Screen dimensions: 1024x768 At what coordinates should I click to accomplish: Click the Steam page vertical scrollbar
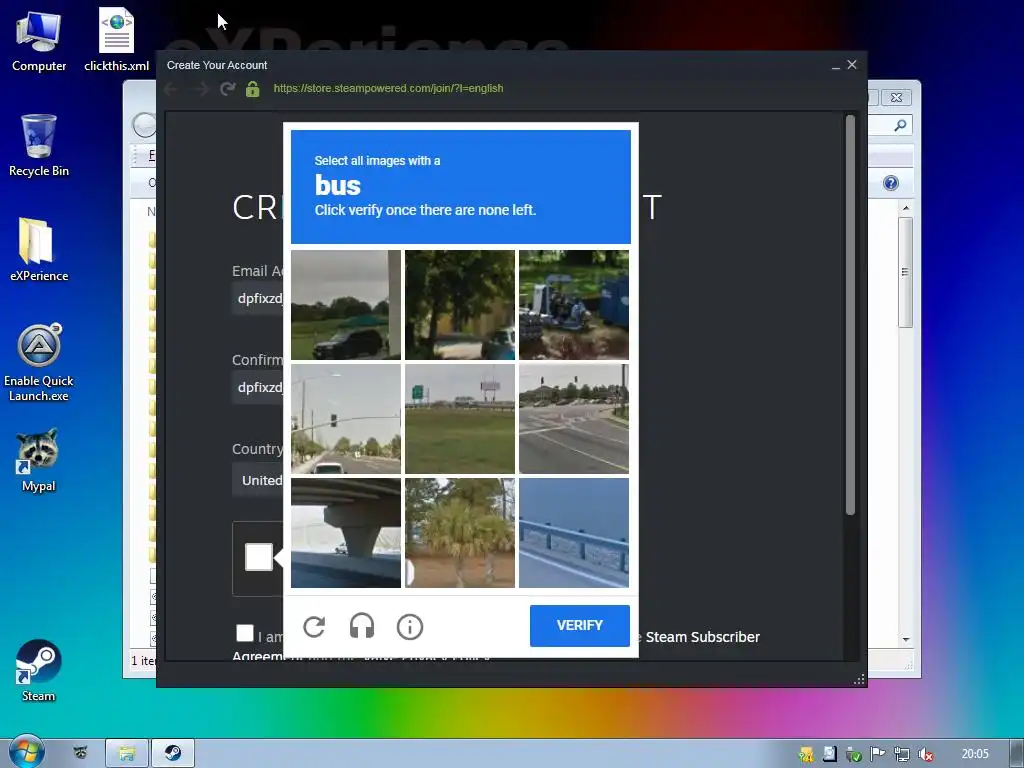click(850, 315)
